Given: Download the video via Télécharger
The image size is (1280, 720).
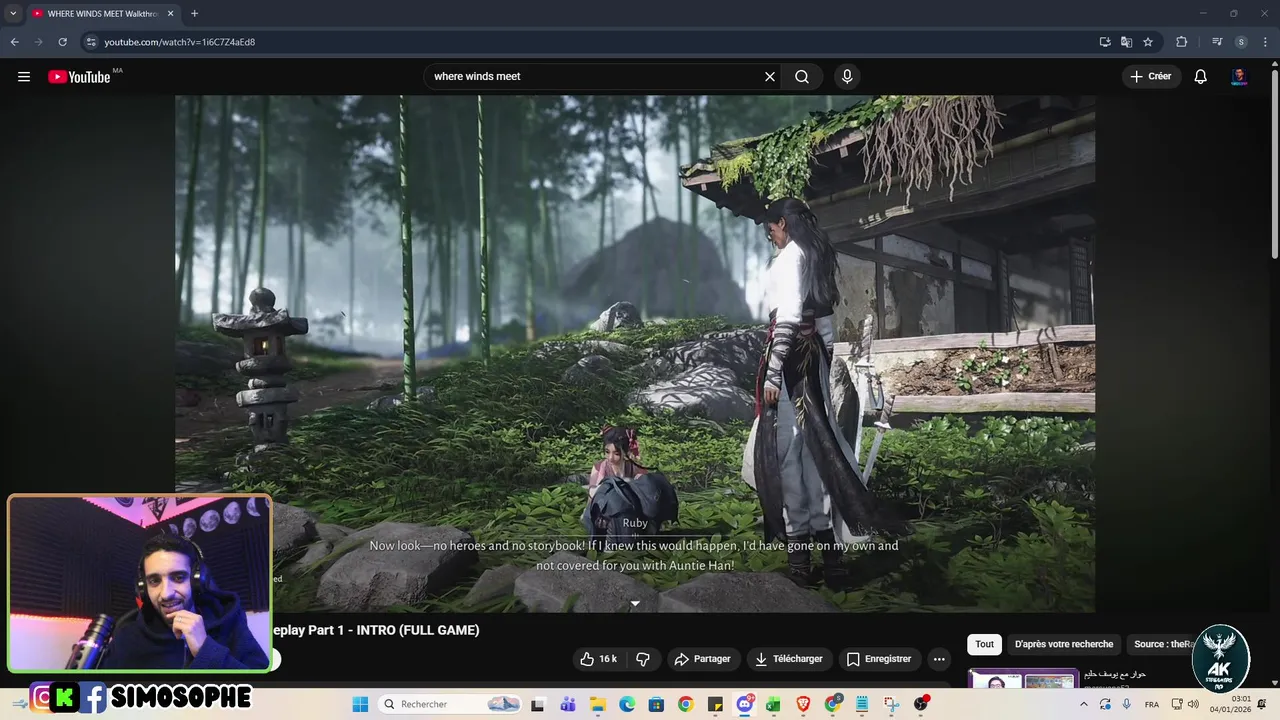Looking at the screenshot, I should pos(789,659).
